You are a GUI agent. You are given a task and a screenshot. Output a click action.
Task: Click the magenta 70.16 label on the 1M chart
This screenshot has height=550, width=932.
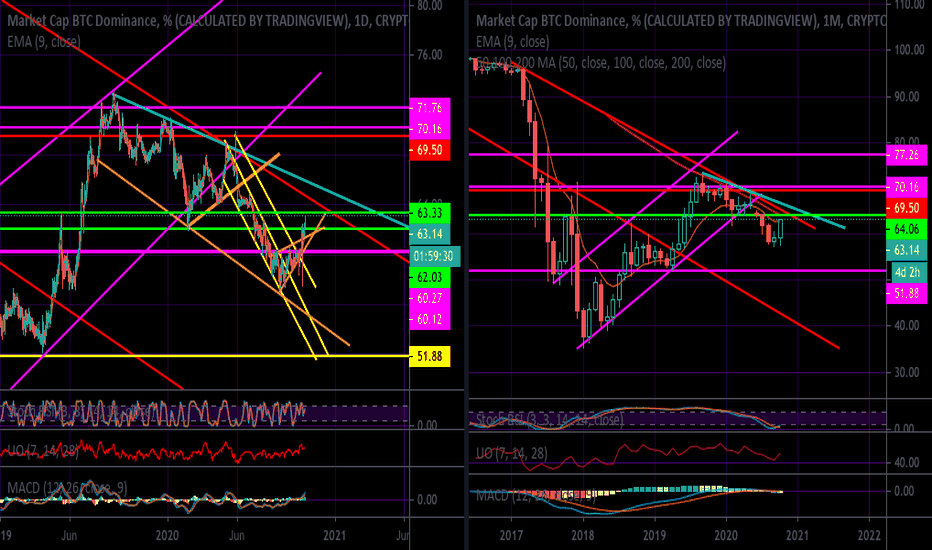pyautogui.click(x=906, y=187)
